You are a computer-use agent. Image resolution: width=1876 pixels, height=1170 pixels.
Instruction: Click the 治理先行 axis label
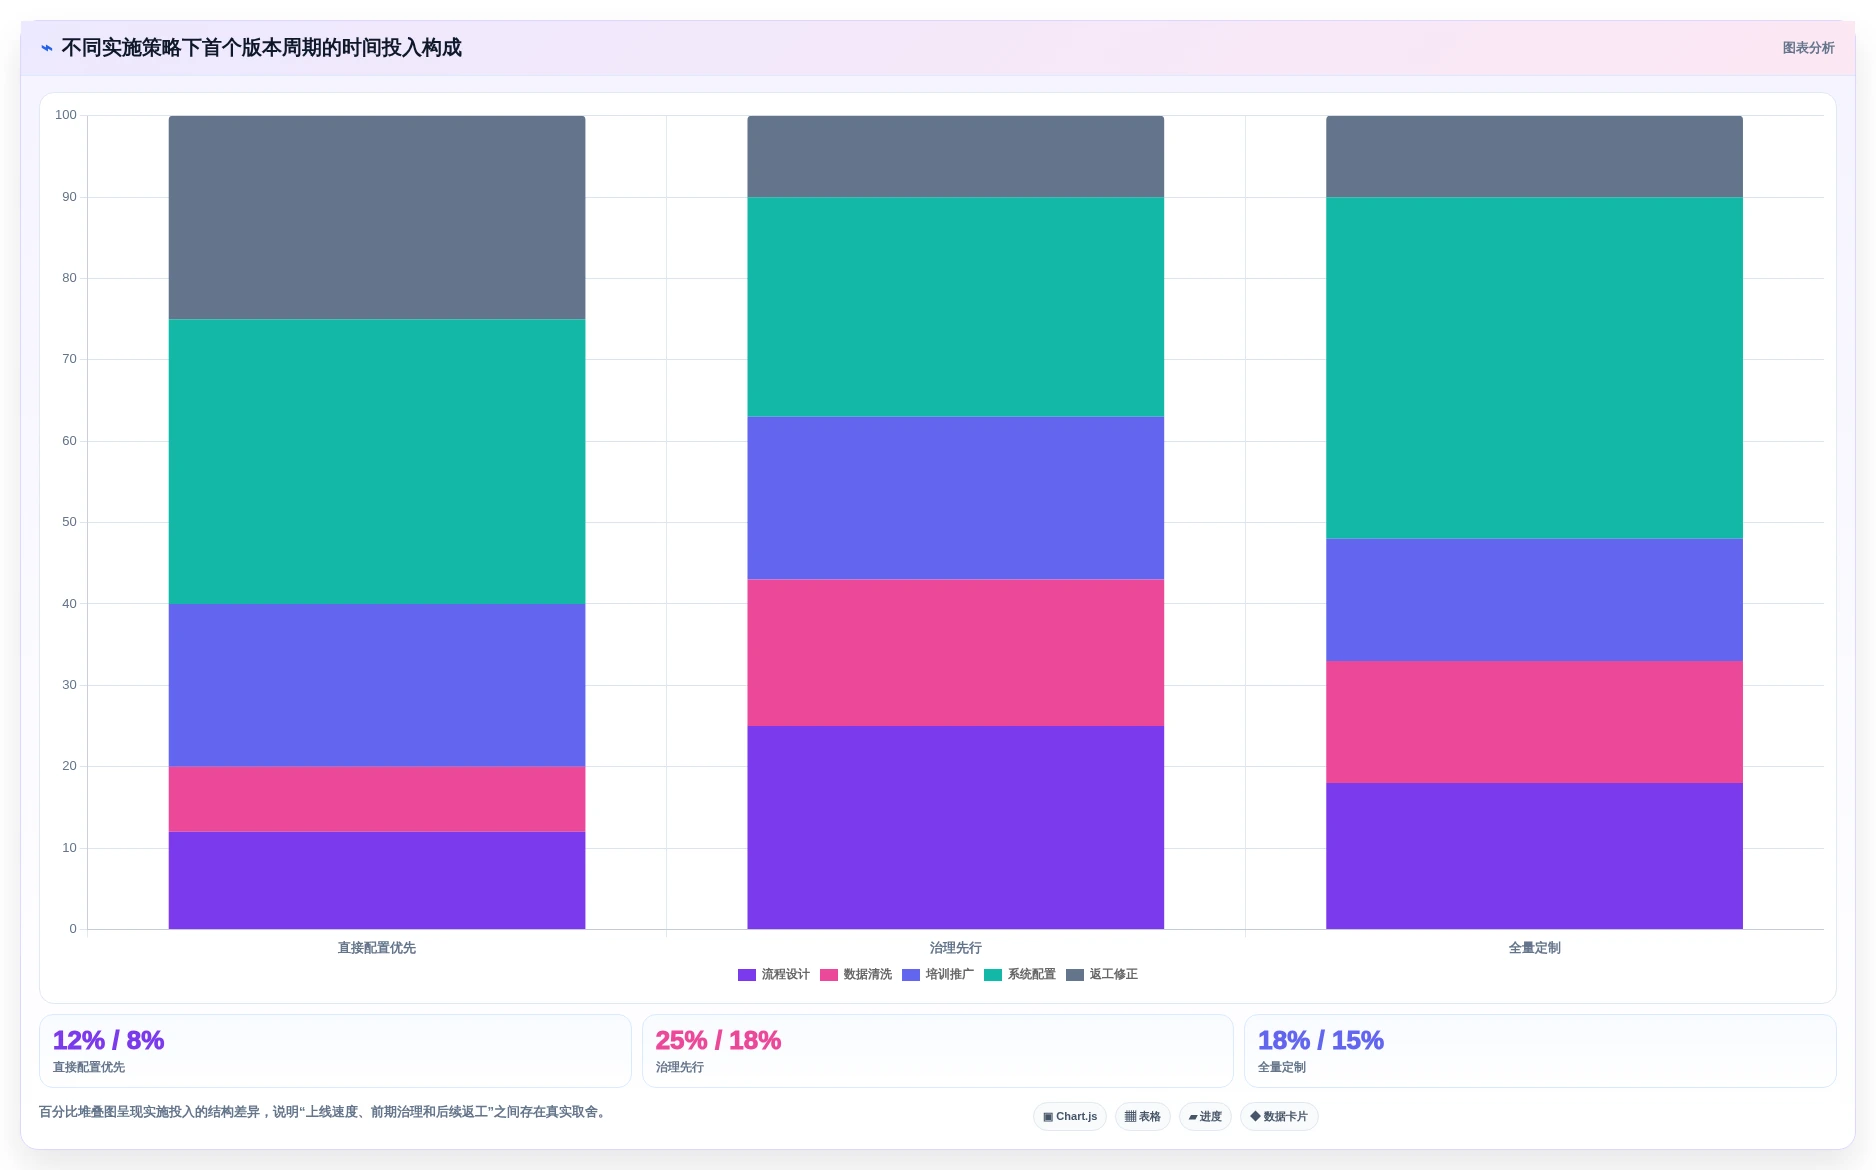tap(956, 948)
